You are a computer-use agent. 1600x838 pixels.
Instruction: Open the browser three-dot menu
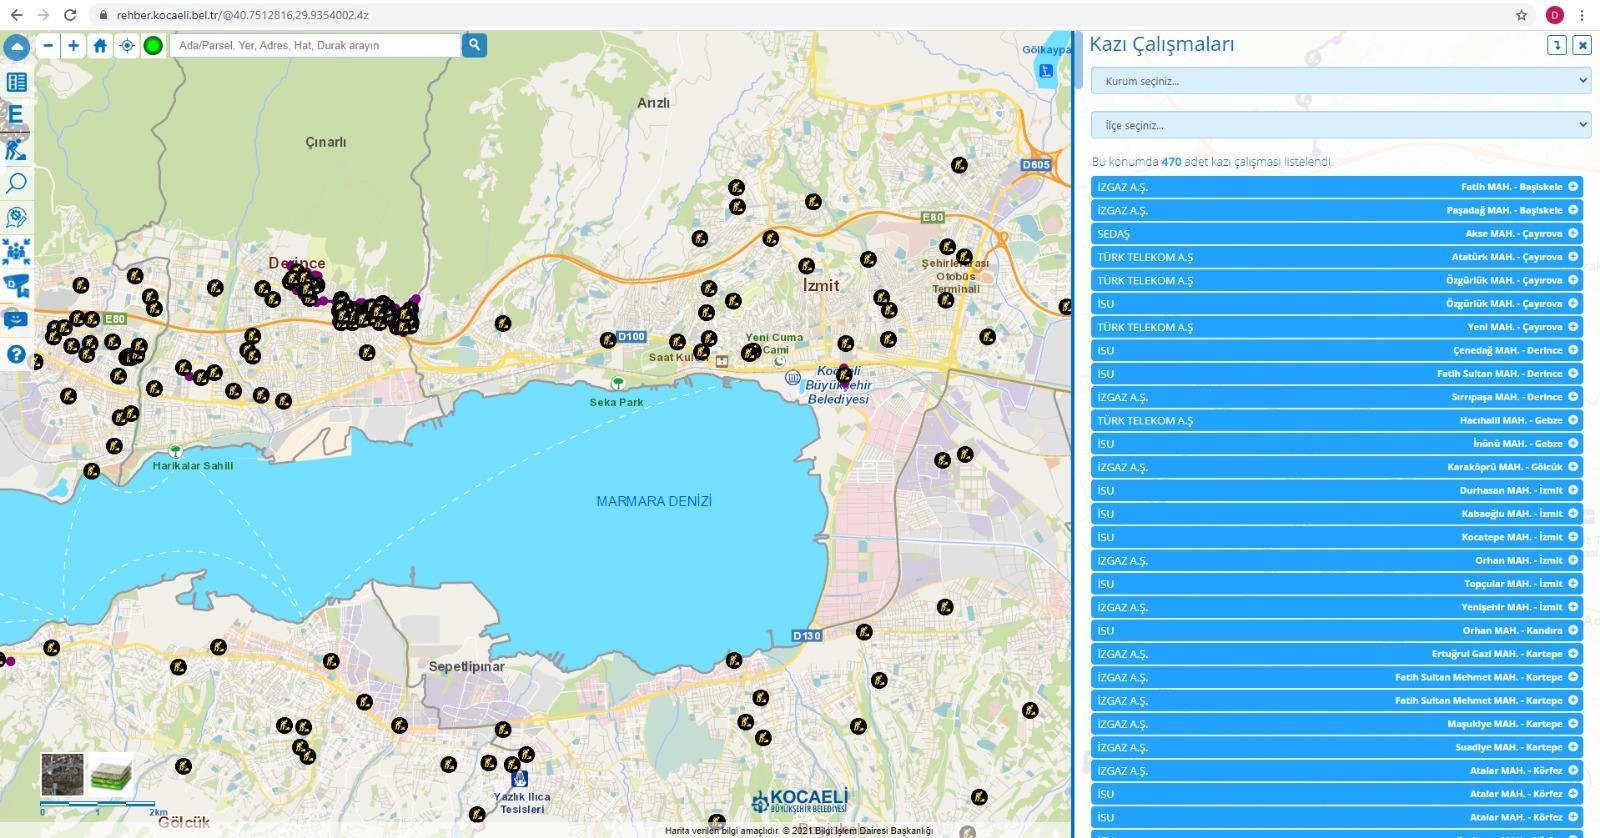pos(1582,15)
